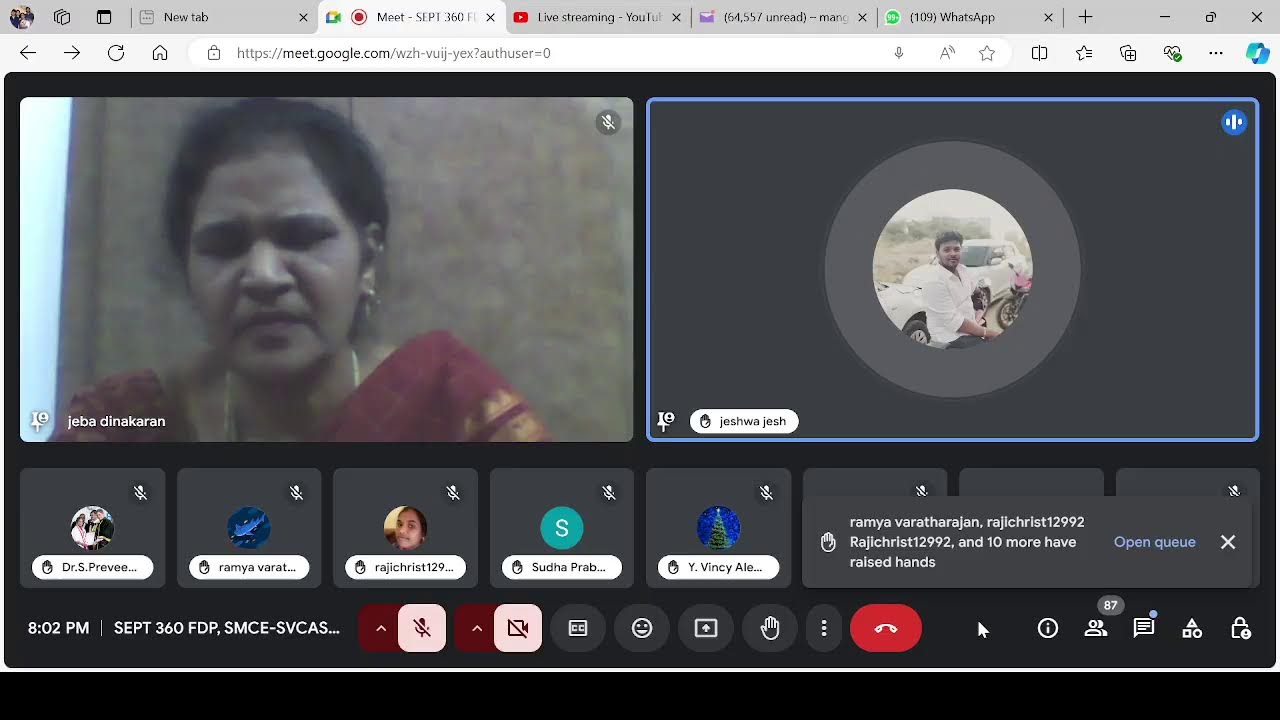Select the ramya varat participant tile

pos(249,528)
